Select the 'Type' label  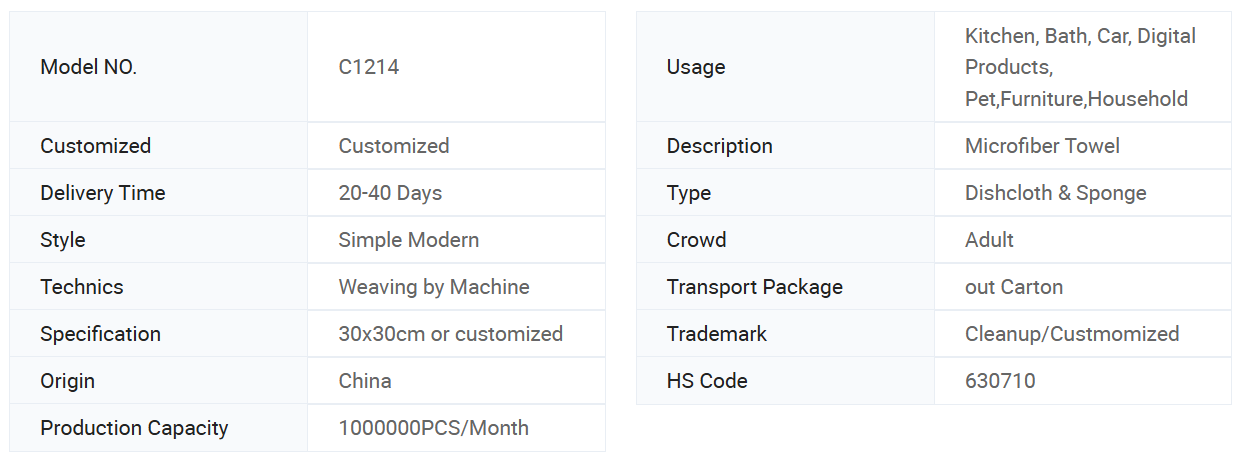(x=689, y=193)
